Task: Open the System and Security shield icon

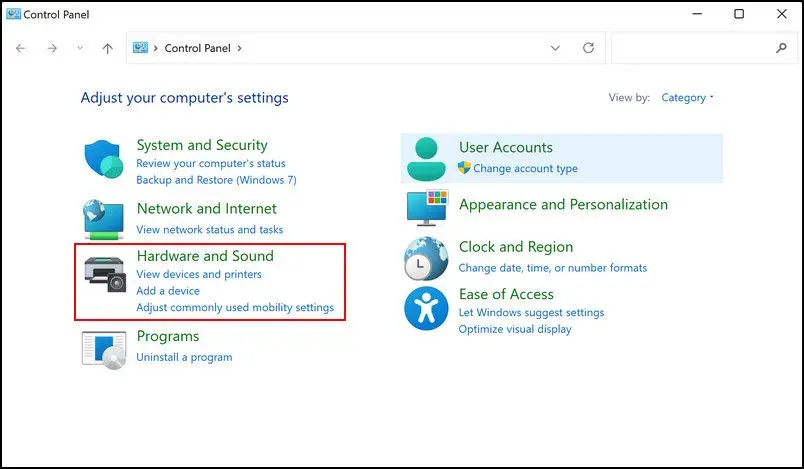Action: (x=104, y=159)
